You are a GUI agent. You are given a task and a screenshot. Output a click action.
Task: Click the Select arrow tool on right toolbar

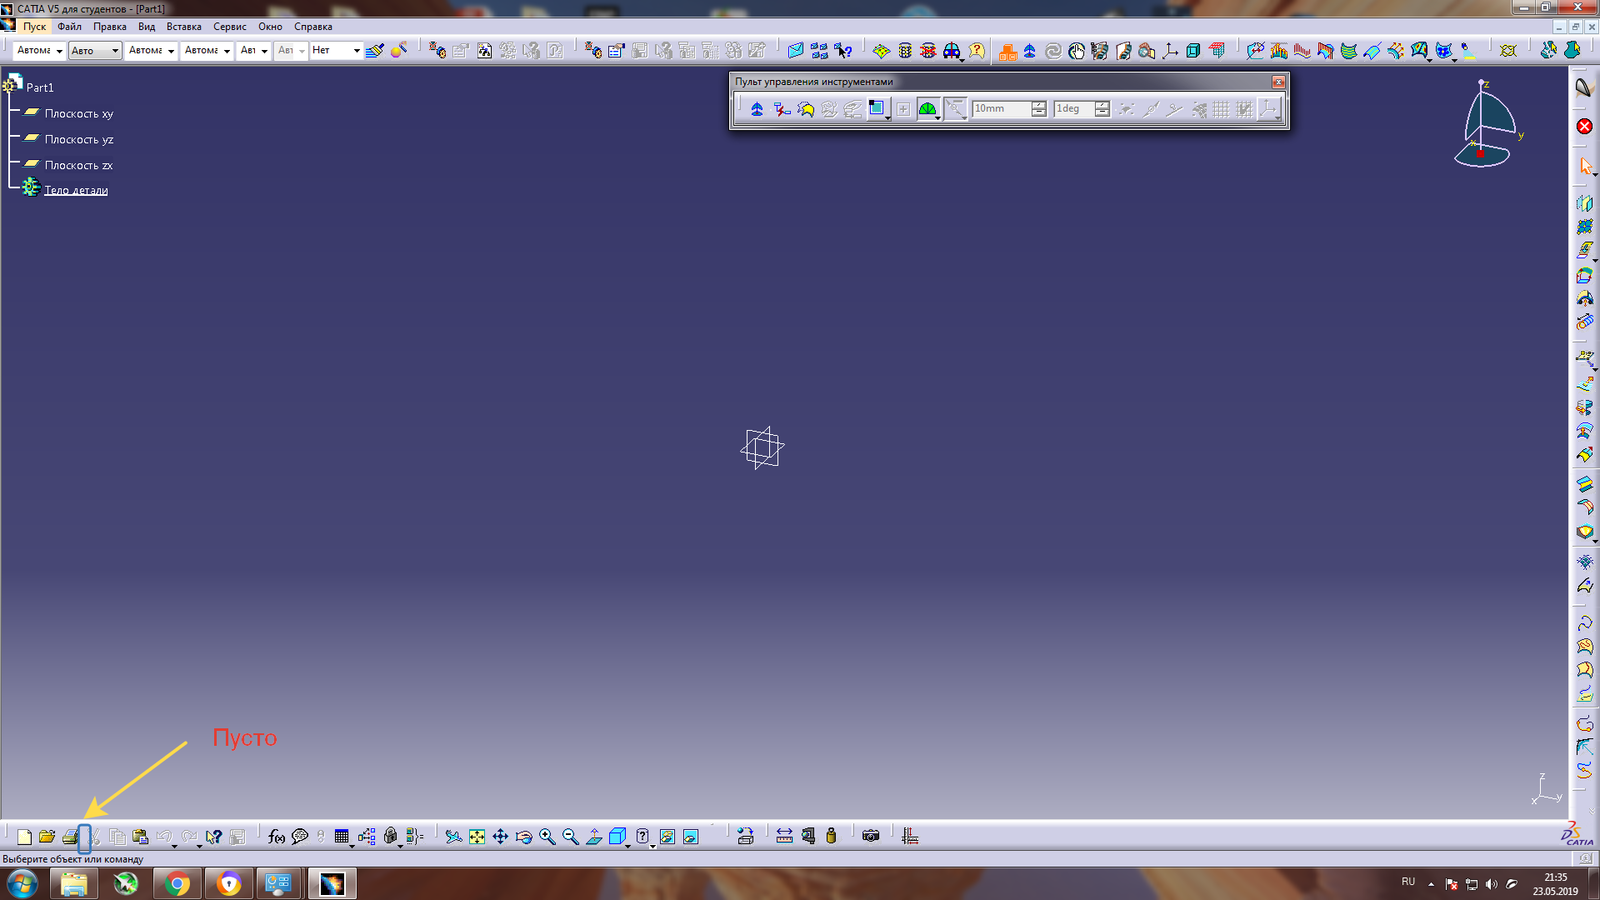pos(1585,166)
